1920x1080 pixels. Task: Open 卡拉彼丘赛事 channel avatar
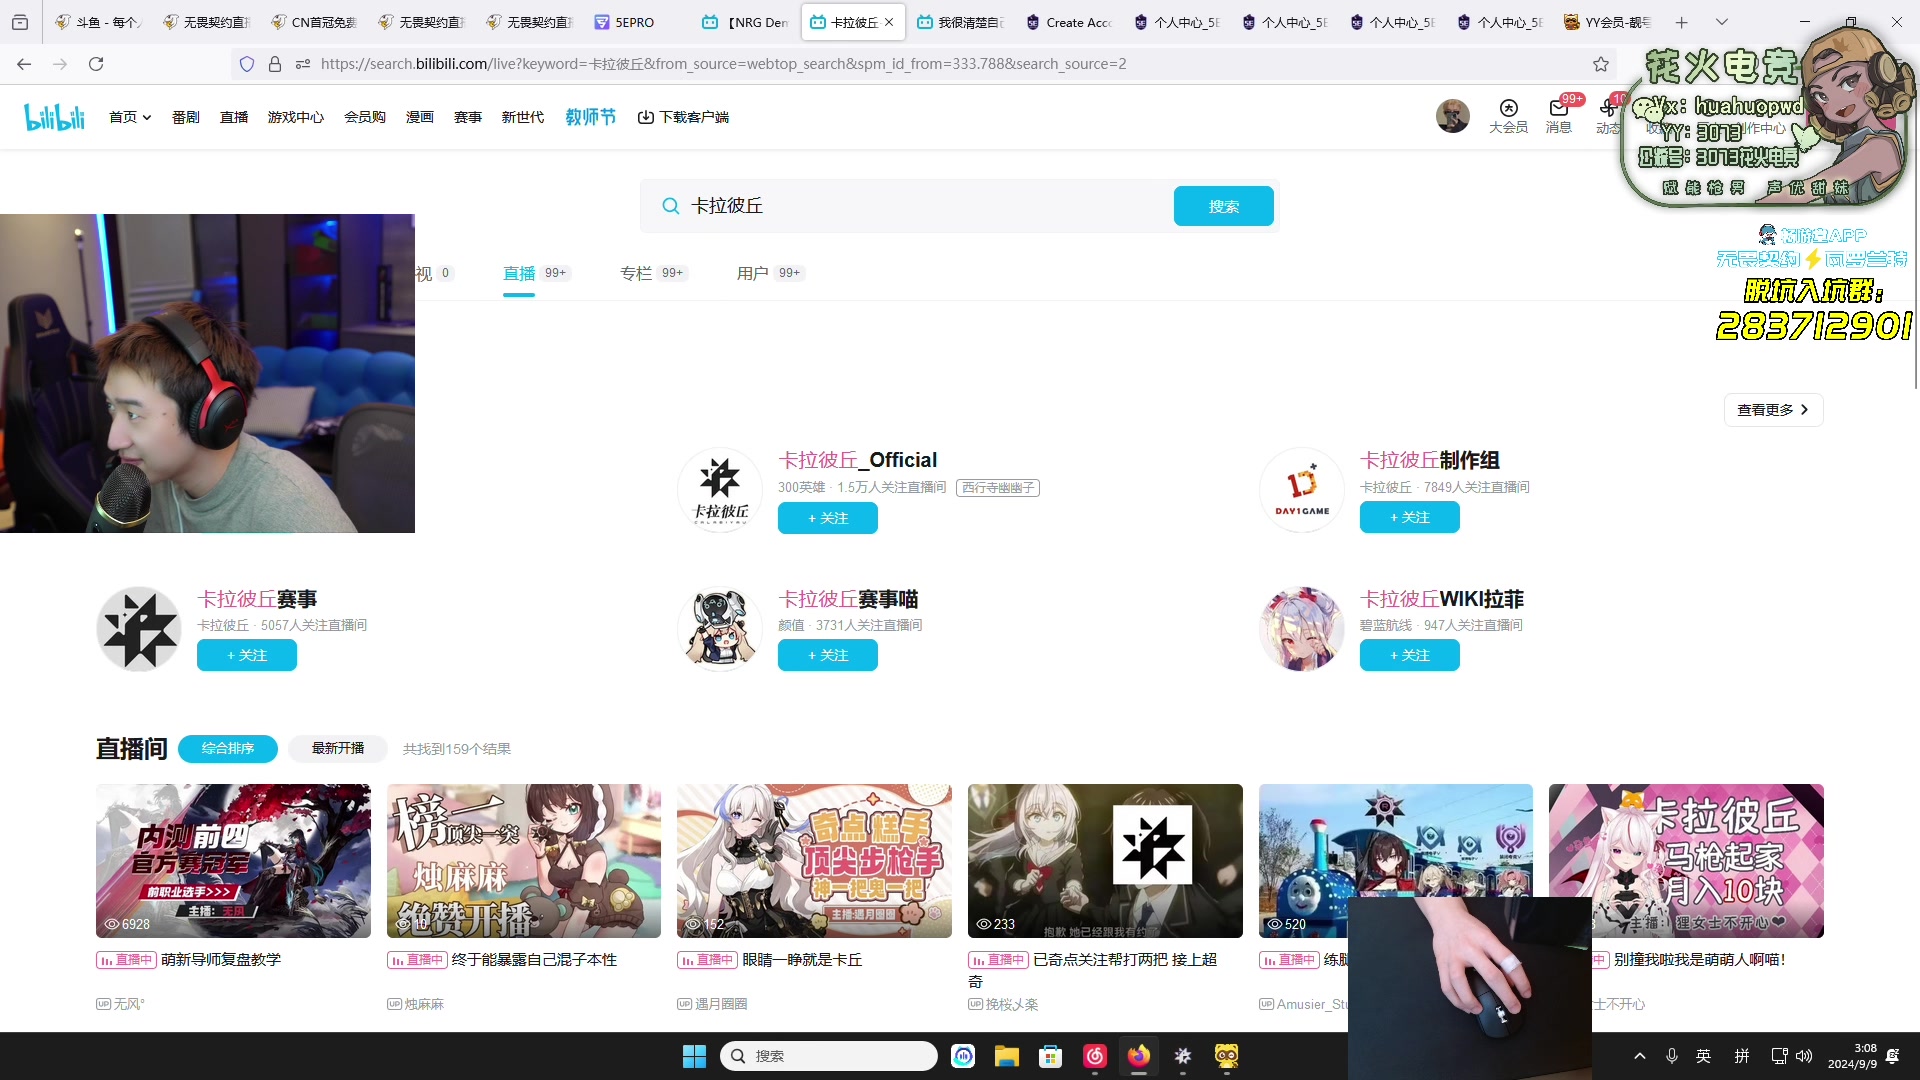click(x=139, y=628)
